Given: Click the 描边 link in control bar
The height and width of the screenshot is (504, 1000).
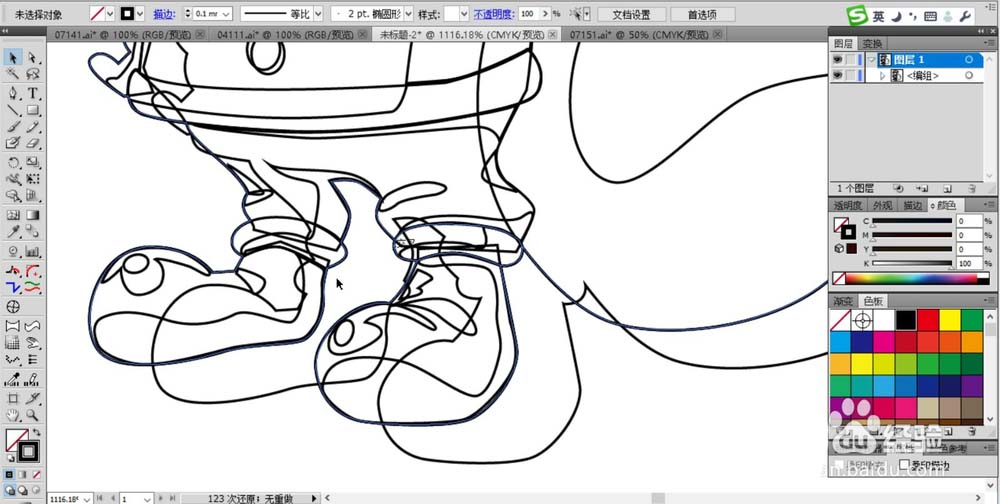Looking at the screenshot, I should (165, 13).
